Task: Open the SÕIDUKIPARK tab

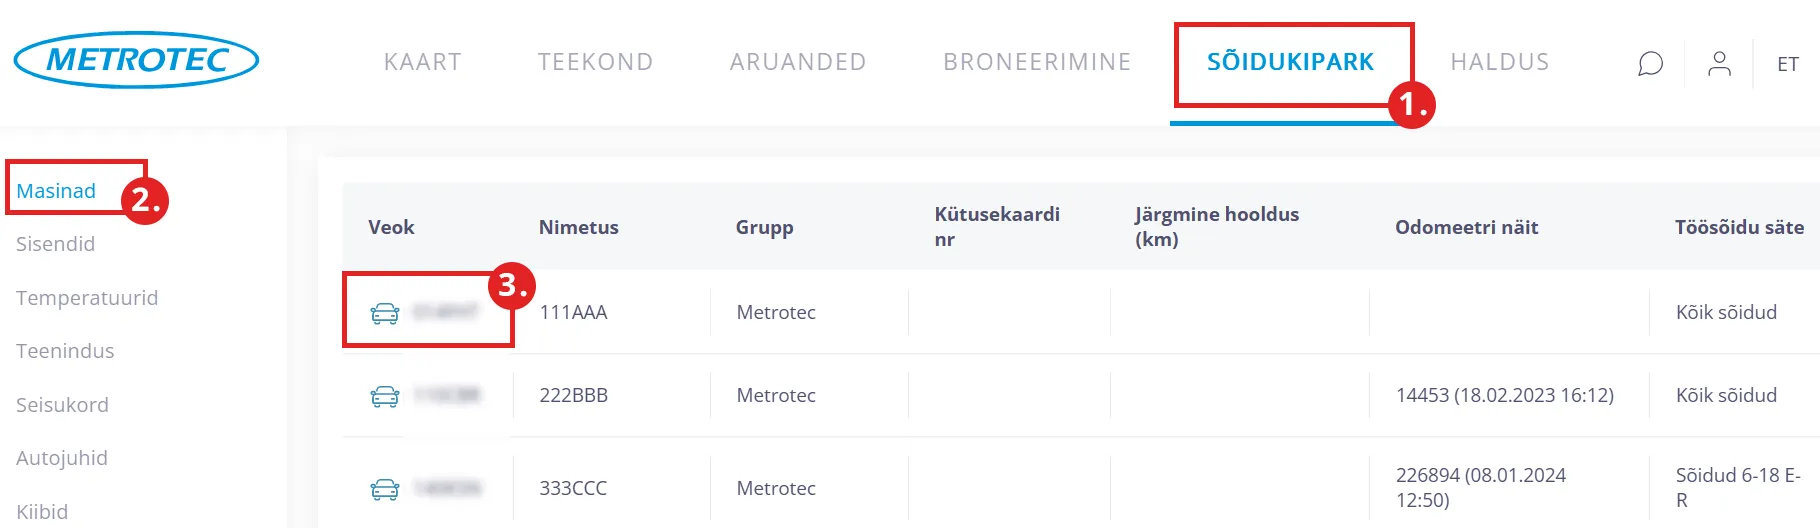Action: 1290,62
